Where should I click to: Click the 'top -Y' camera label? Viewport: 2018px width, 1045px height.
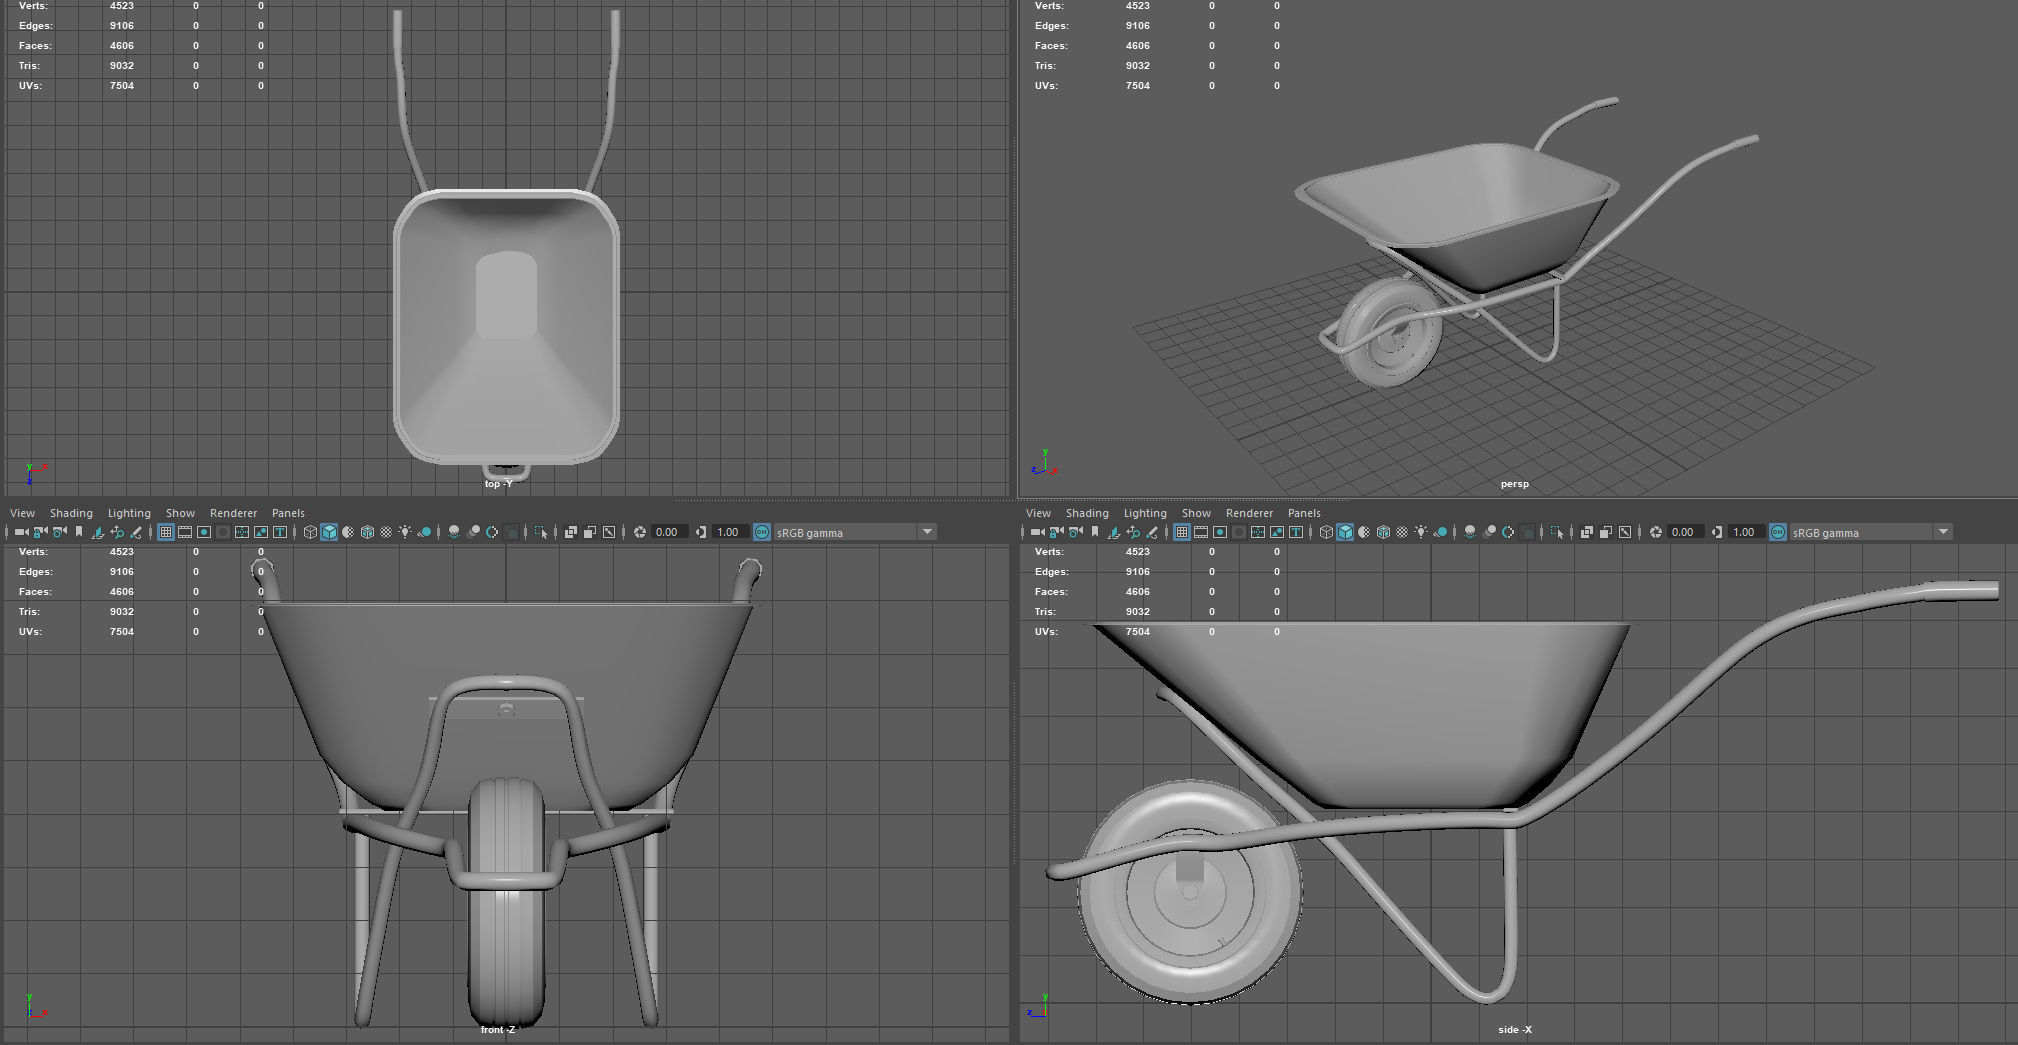click(498, 484)
